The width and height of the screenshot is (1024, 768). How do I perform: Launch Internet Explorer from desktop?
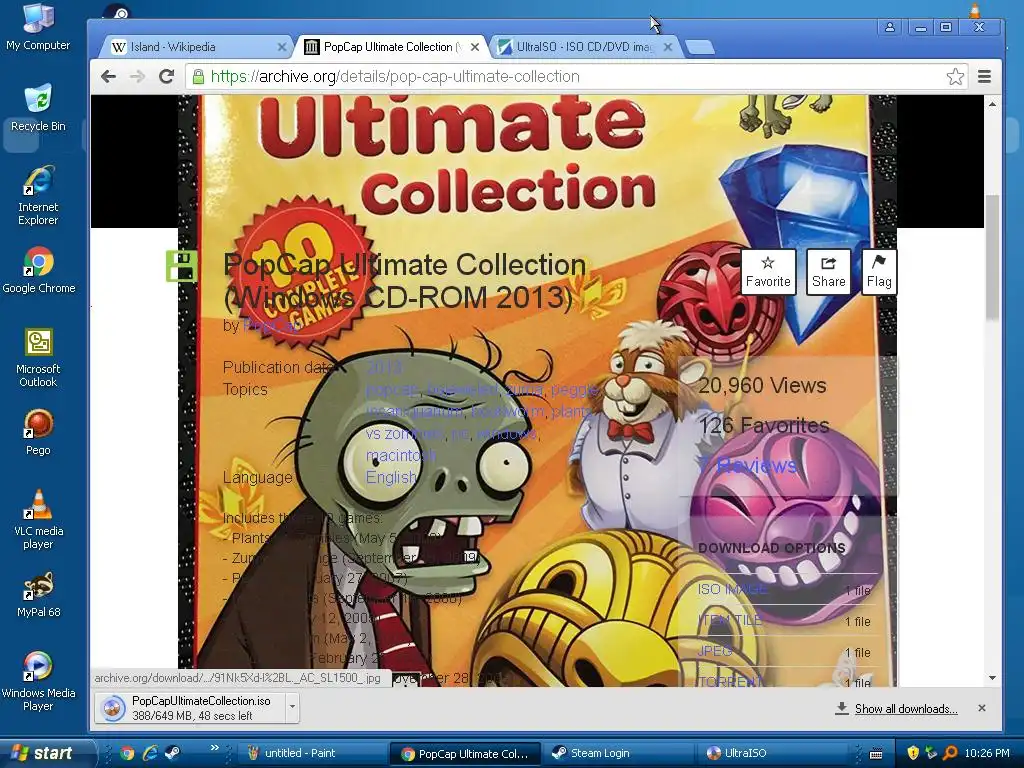coord(38,196)
